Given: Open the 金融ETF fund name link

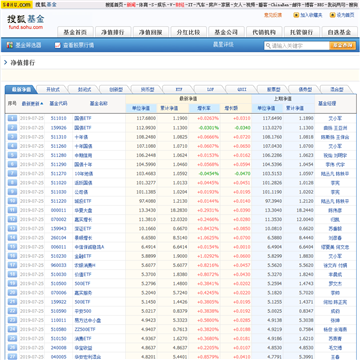Looking at the screenshot, I should [x=83, y=256].
